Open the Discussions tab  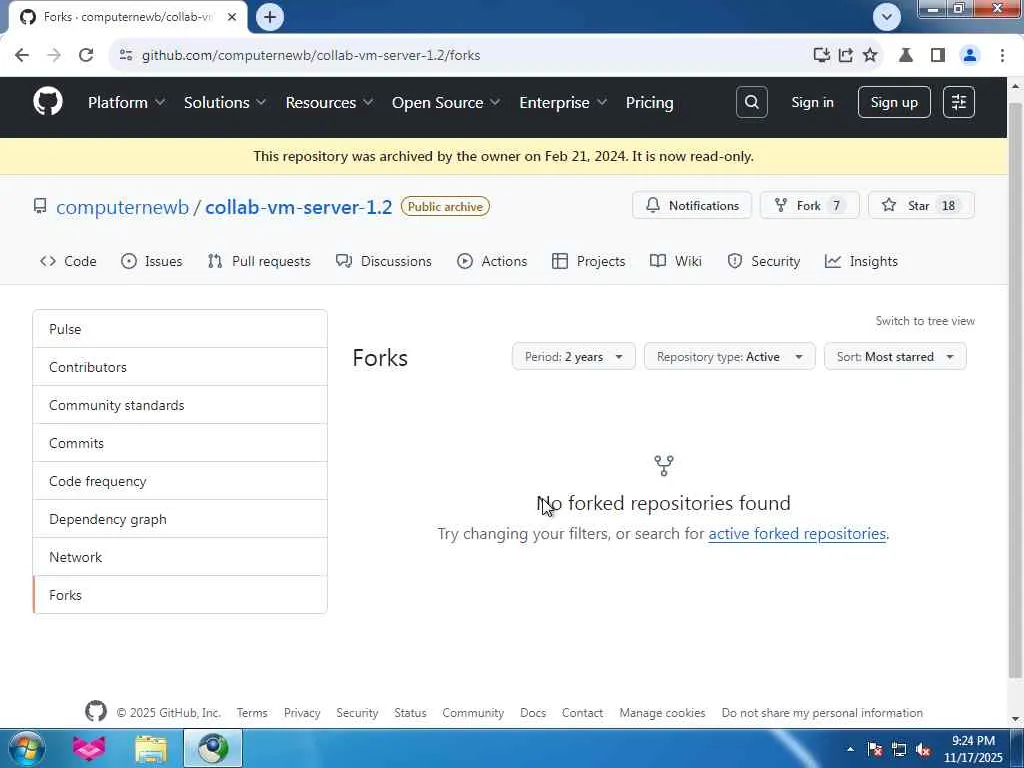point(384,261)
